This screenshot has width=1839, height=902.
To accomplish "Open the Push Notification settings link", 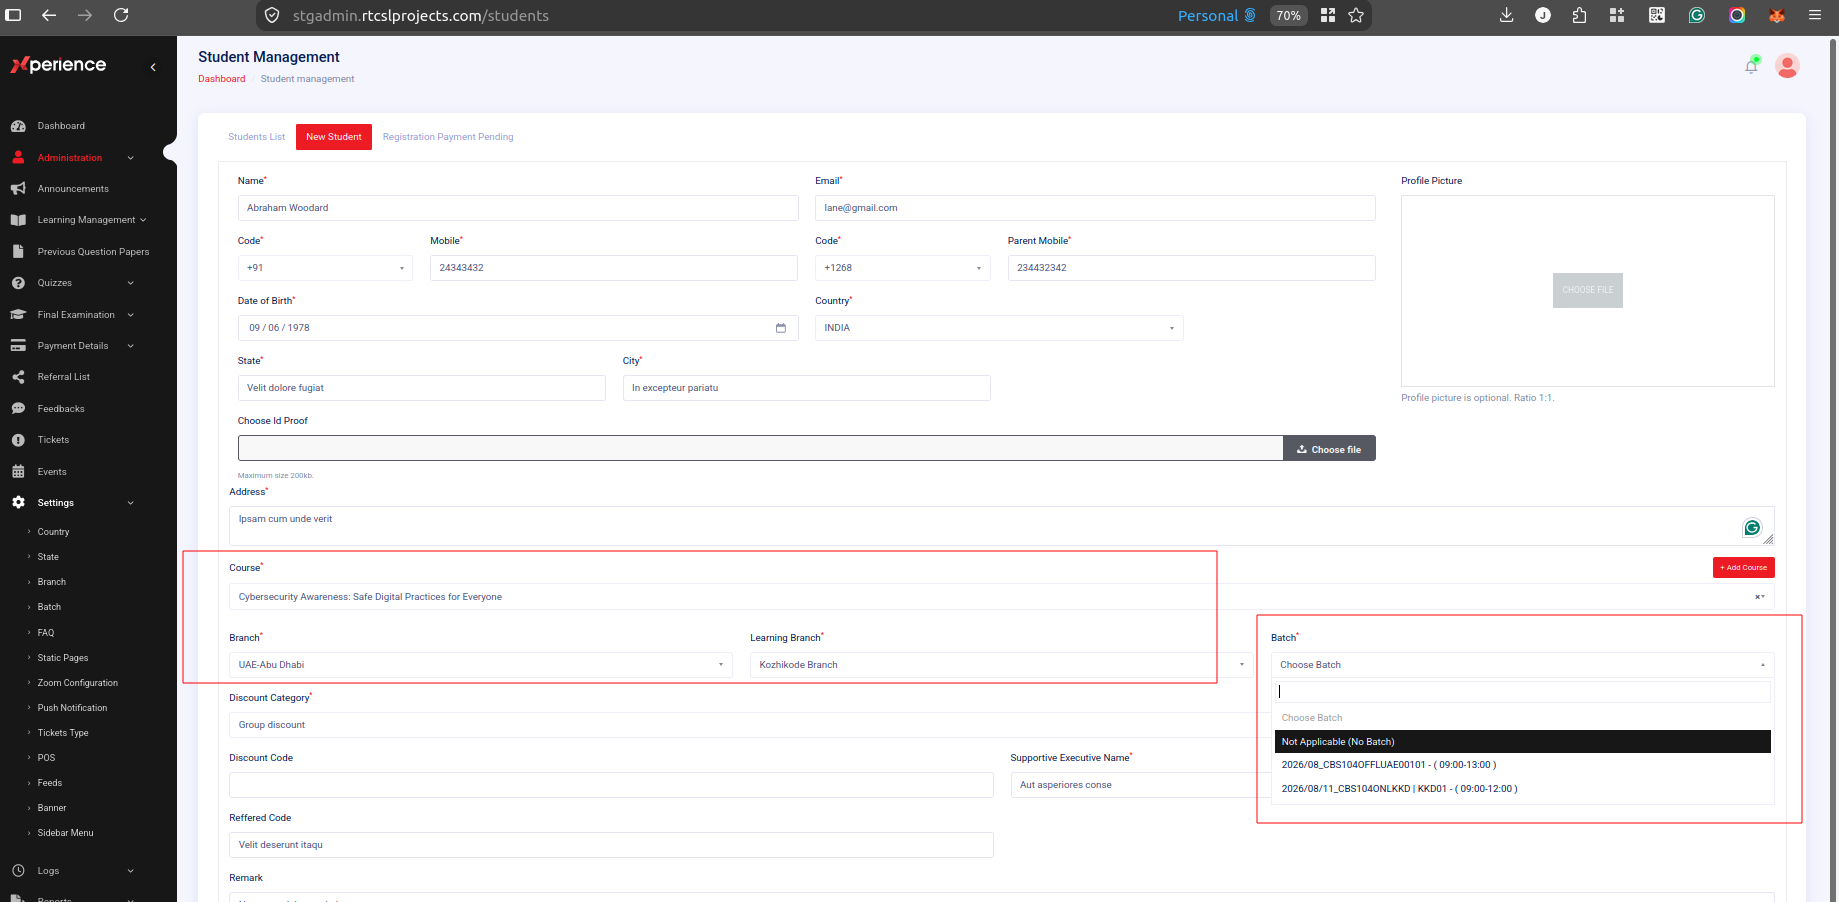I will click(72, 708).
